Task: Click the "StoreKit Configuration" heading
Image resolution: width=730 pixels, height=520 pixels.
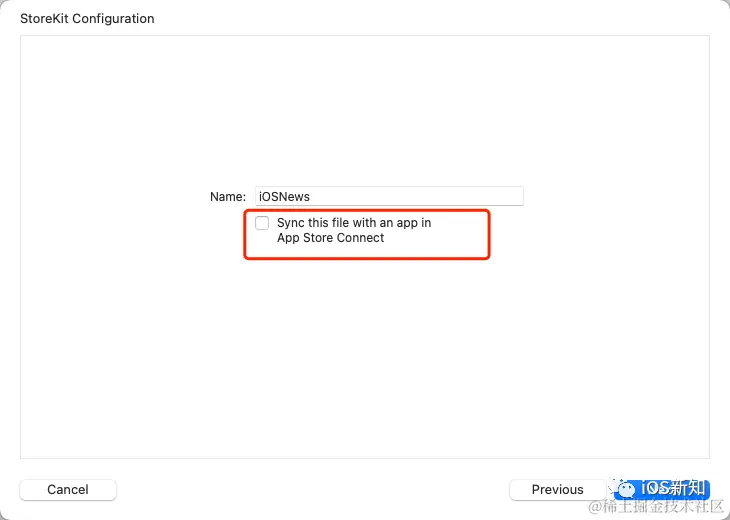Action: point(87,19)
